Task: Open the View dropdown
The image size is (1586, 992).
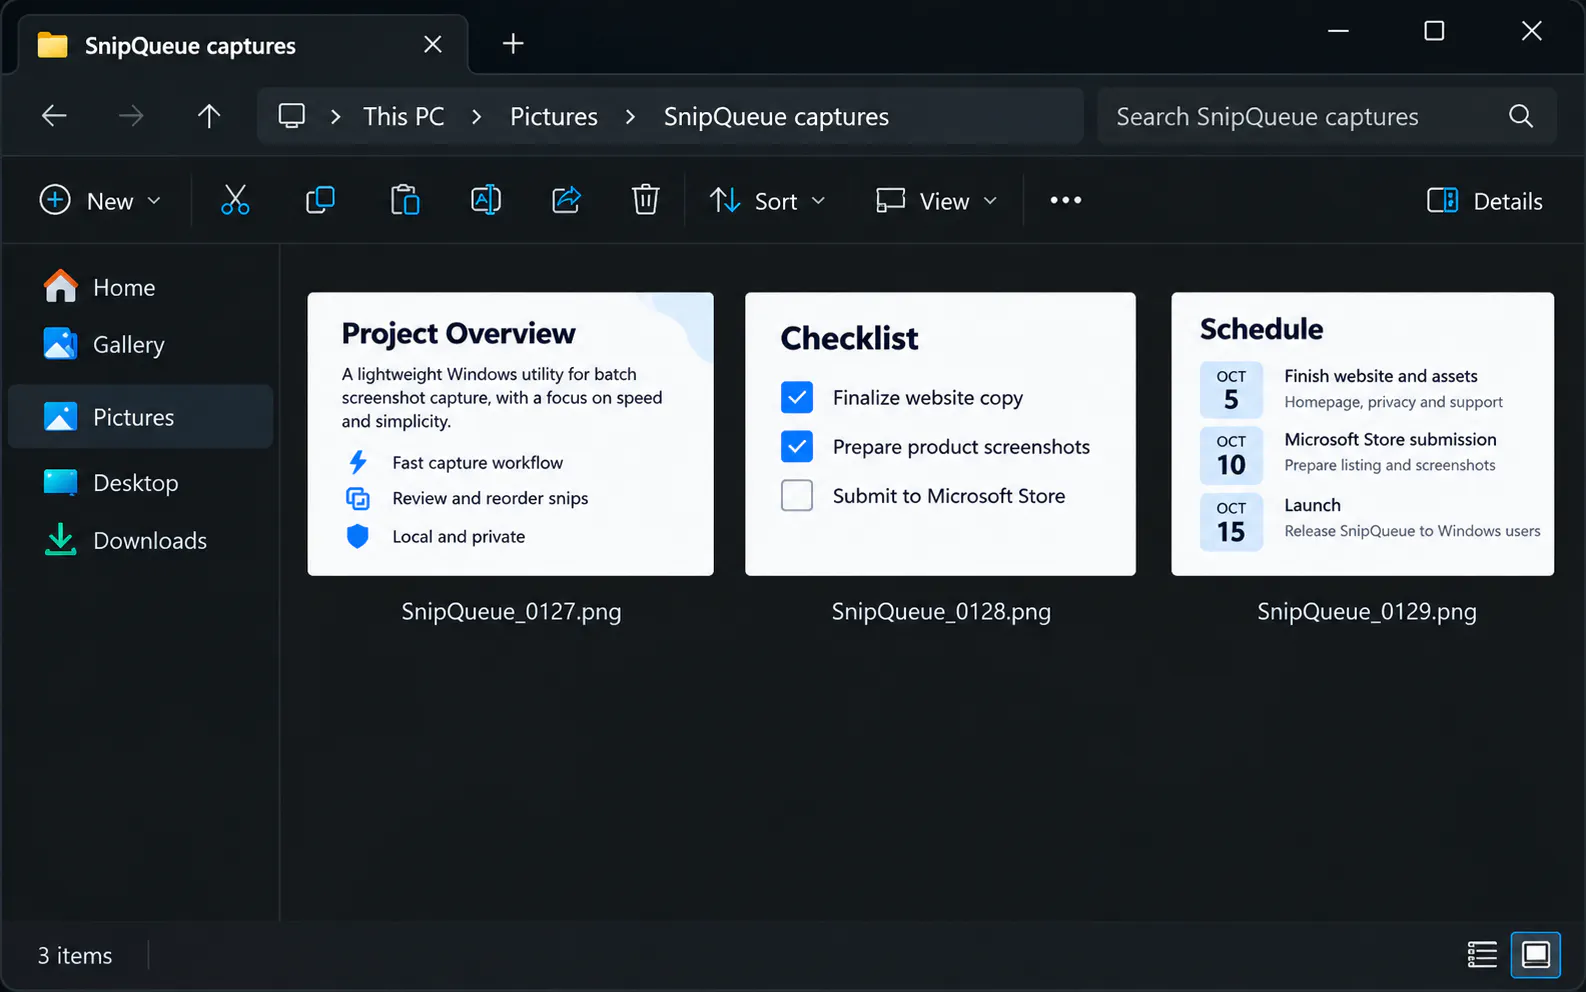Action: point(937,201)
